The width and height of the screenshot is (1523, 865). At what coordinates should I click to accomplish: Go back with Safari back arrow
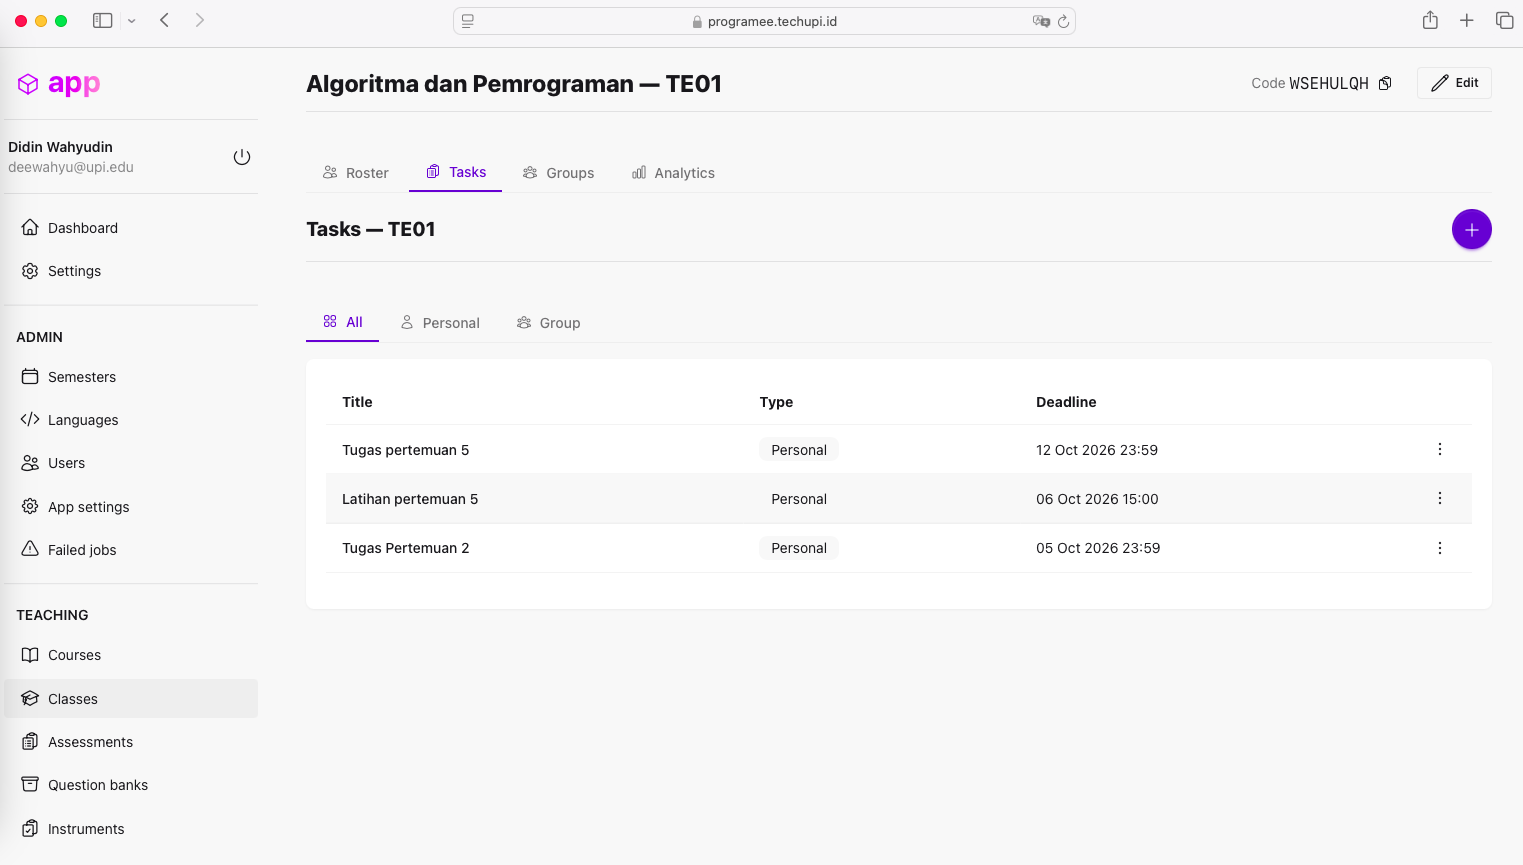[165, 20]
